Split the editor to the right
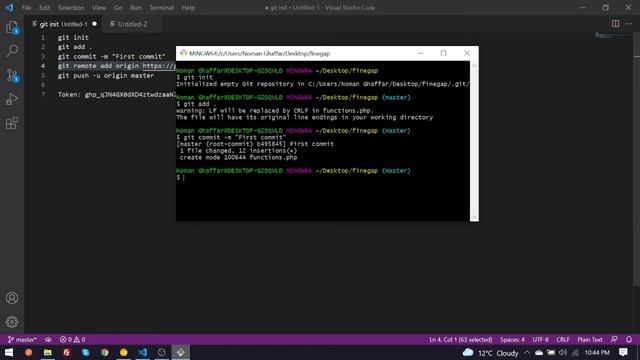Image resolution: width=640 pixels, height=360 pixels. pos(615,24)
